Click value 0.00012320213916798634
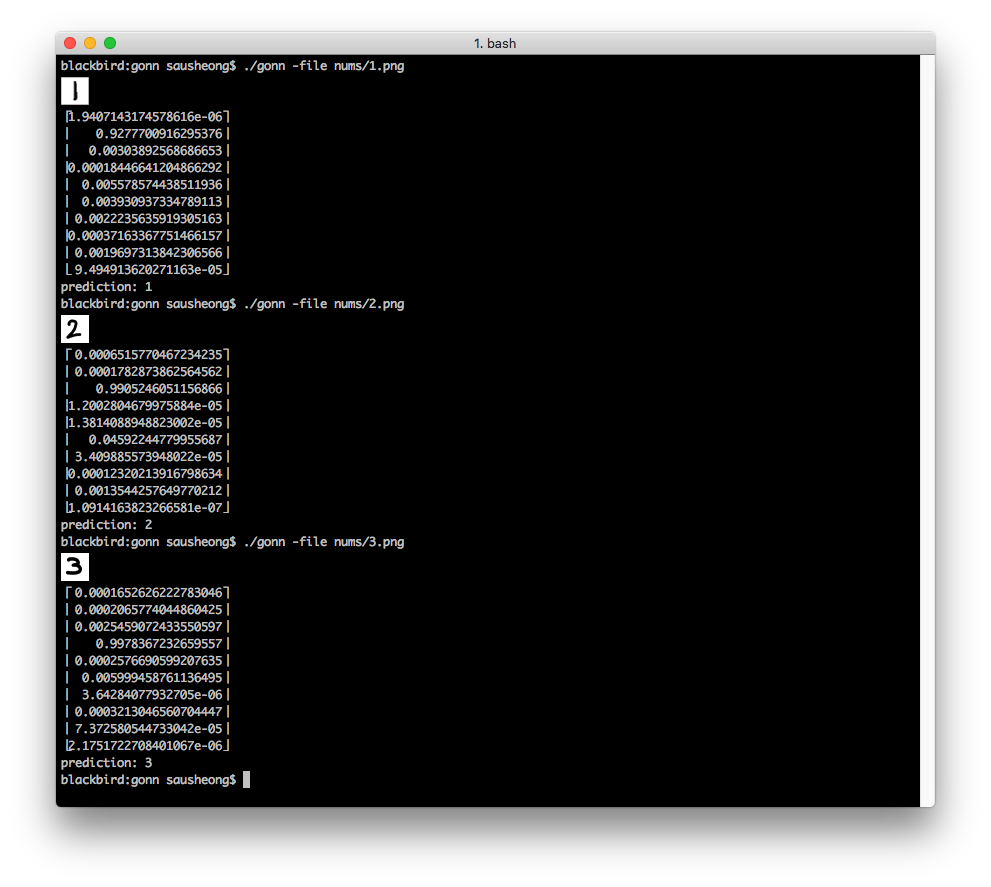 point(145,474)
